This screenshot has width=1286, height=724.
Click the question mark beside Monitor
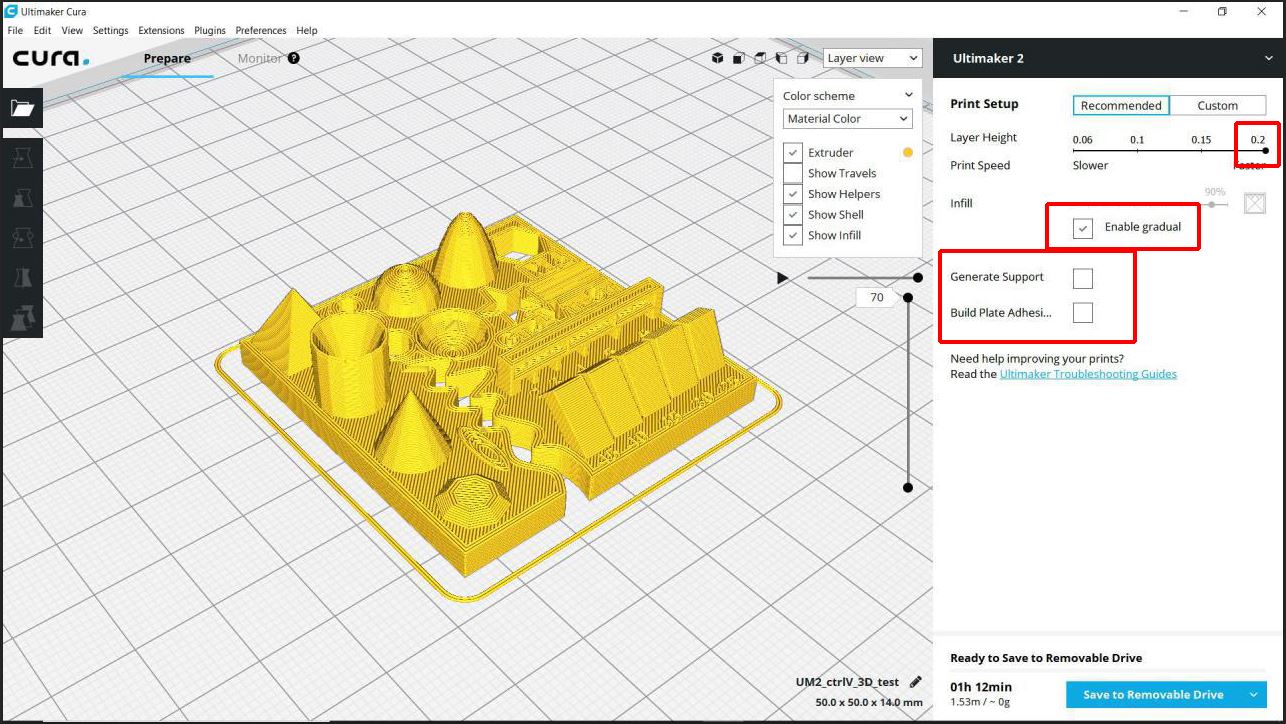click(294, 58)
